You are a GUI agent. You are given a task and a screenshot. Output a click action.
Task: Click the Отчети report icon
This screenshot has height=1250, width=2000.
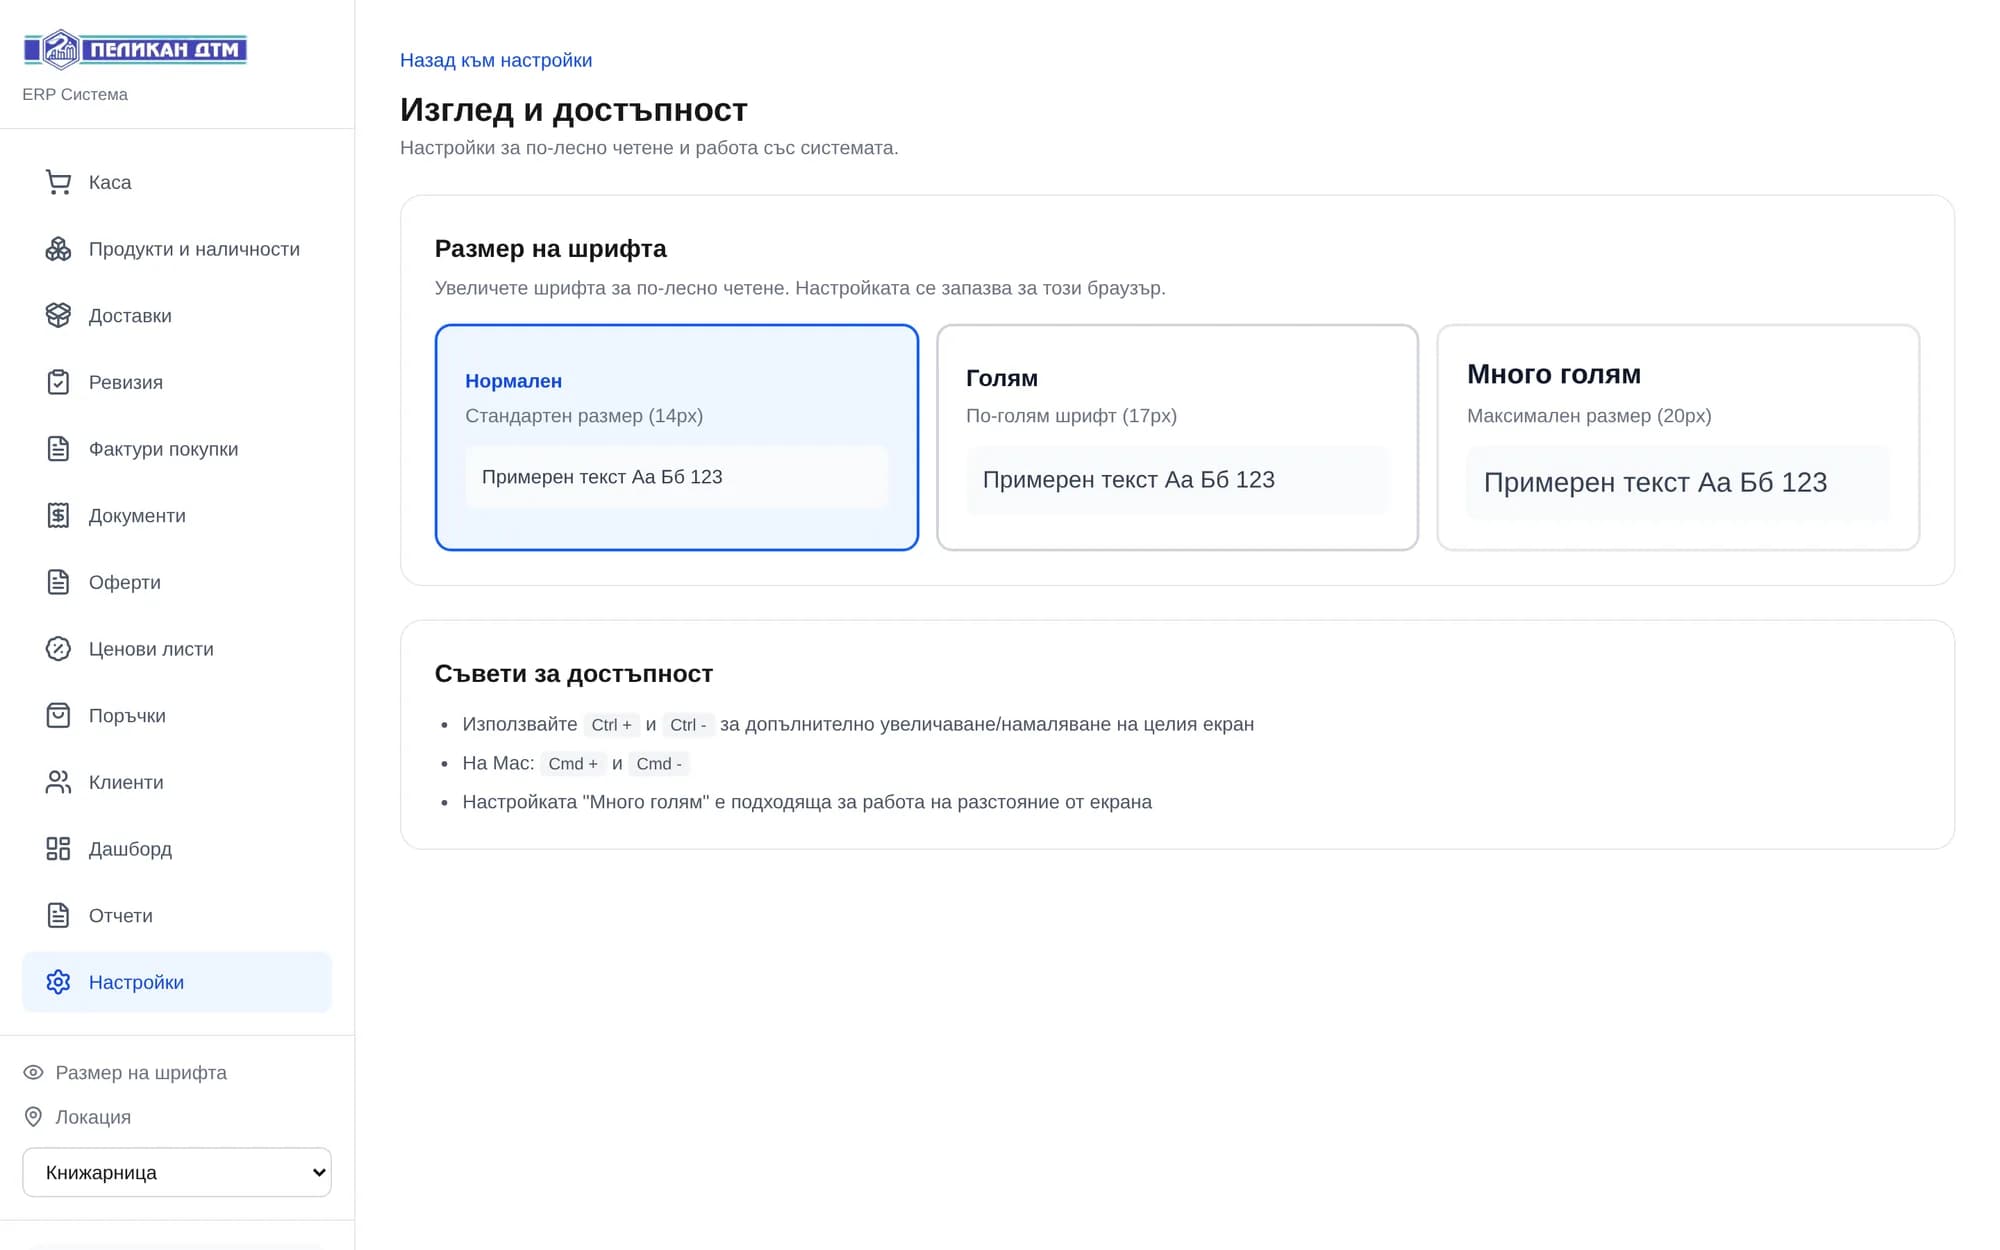pyautogui.click(x=58, y=915)
